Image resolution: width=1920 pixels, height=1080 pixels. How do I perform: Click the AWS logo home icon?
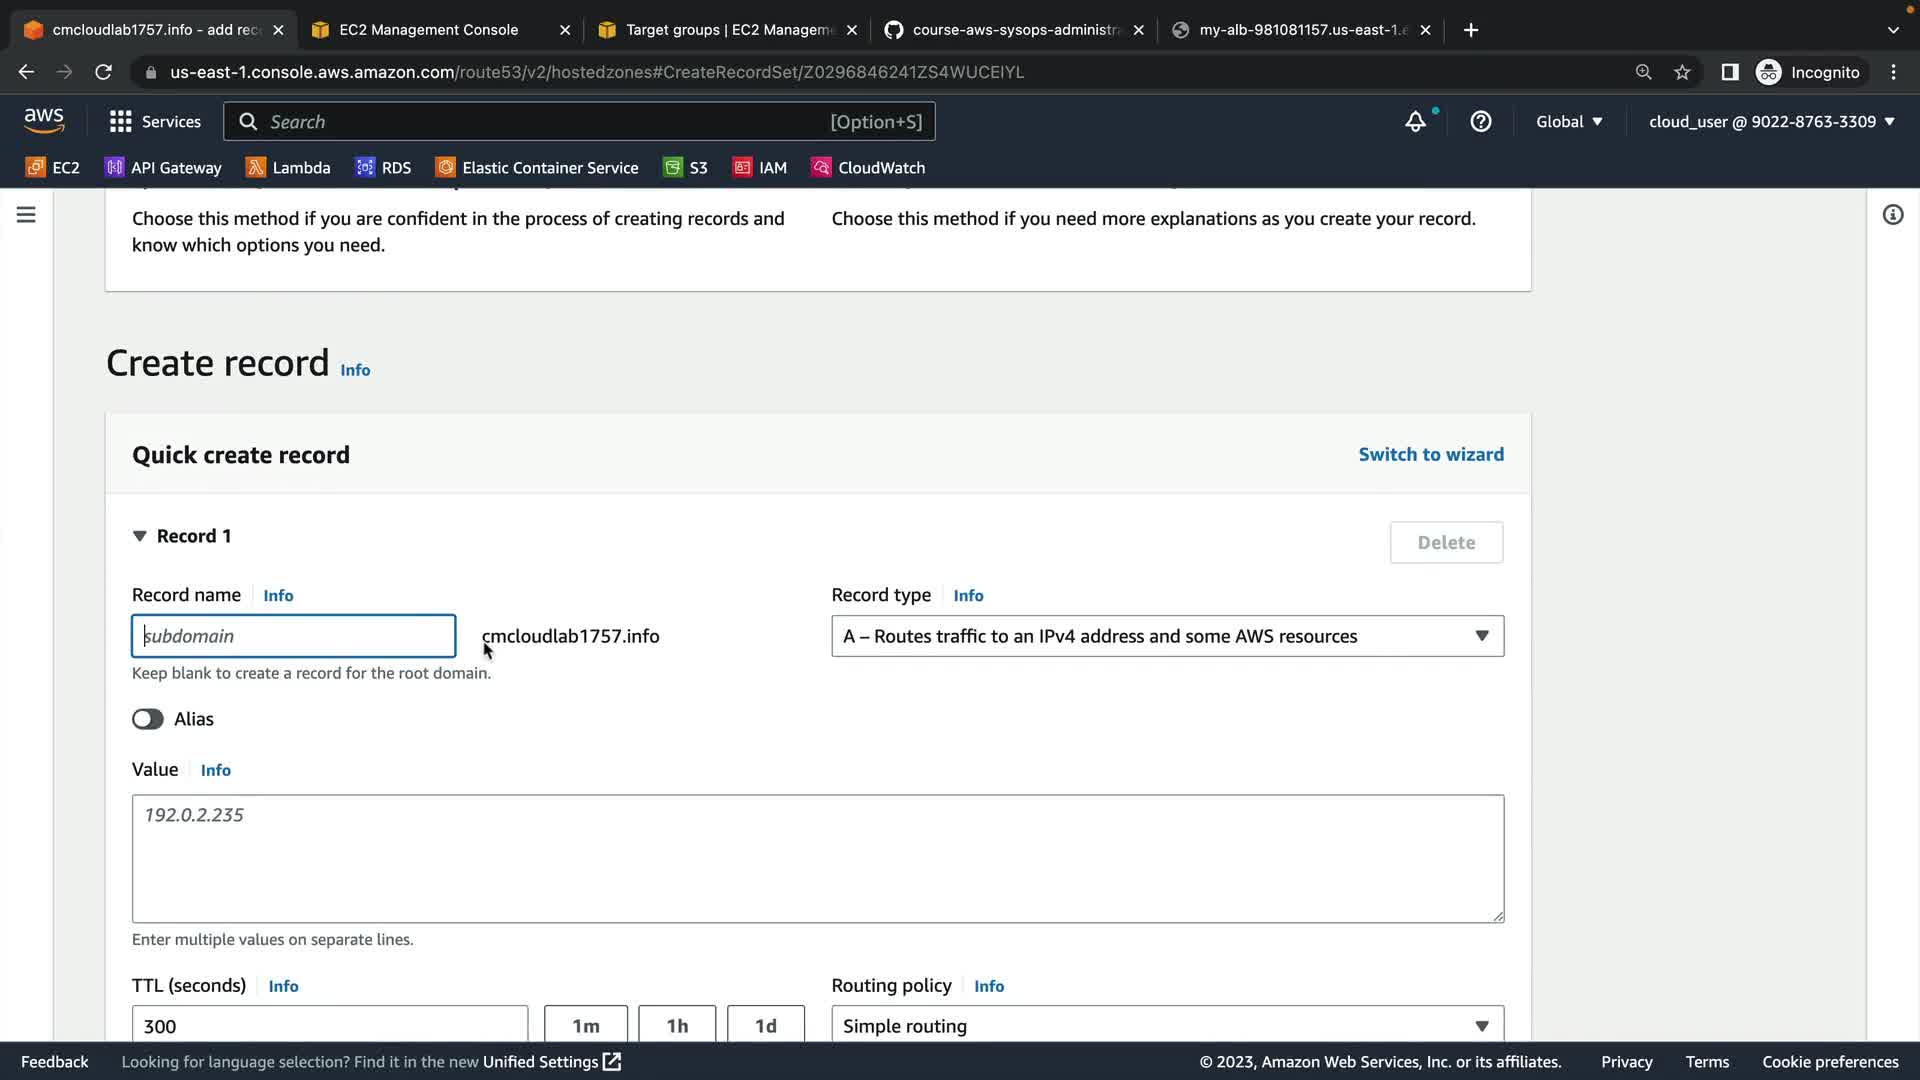44,121
